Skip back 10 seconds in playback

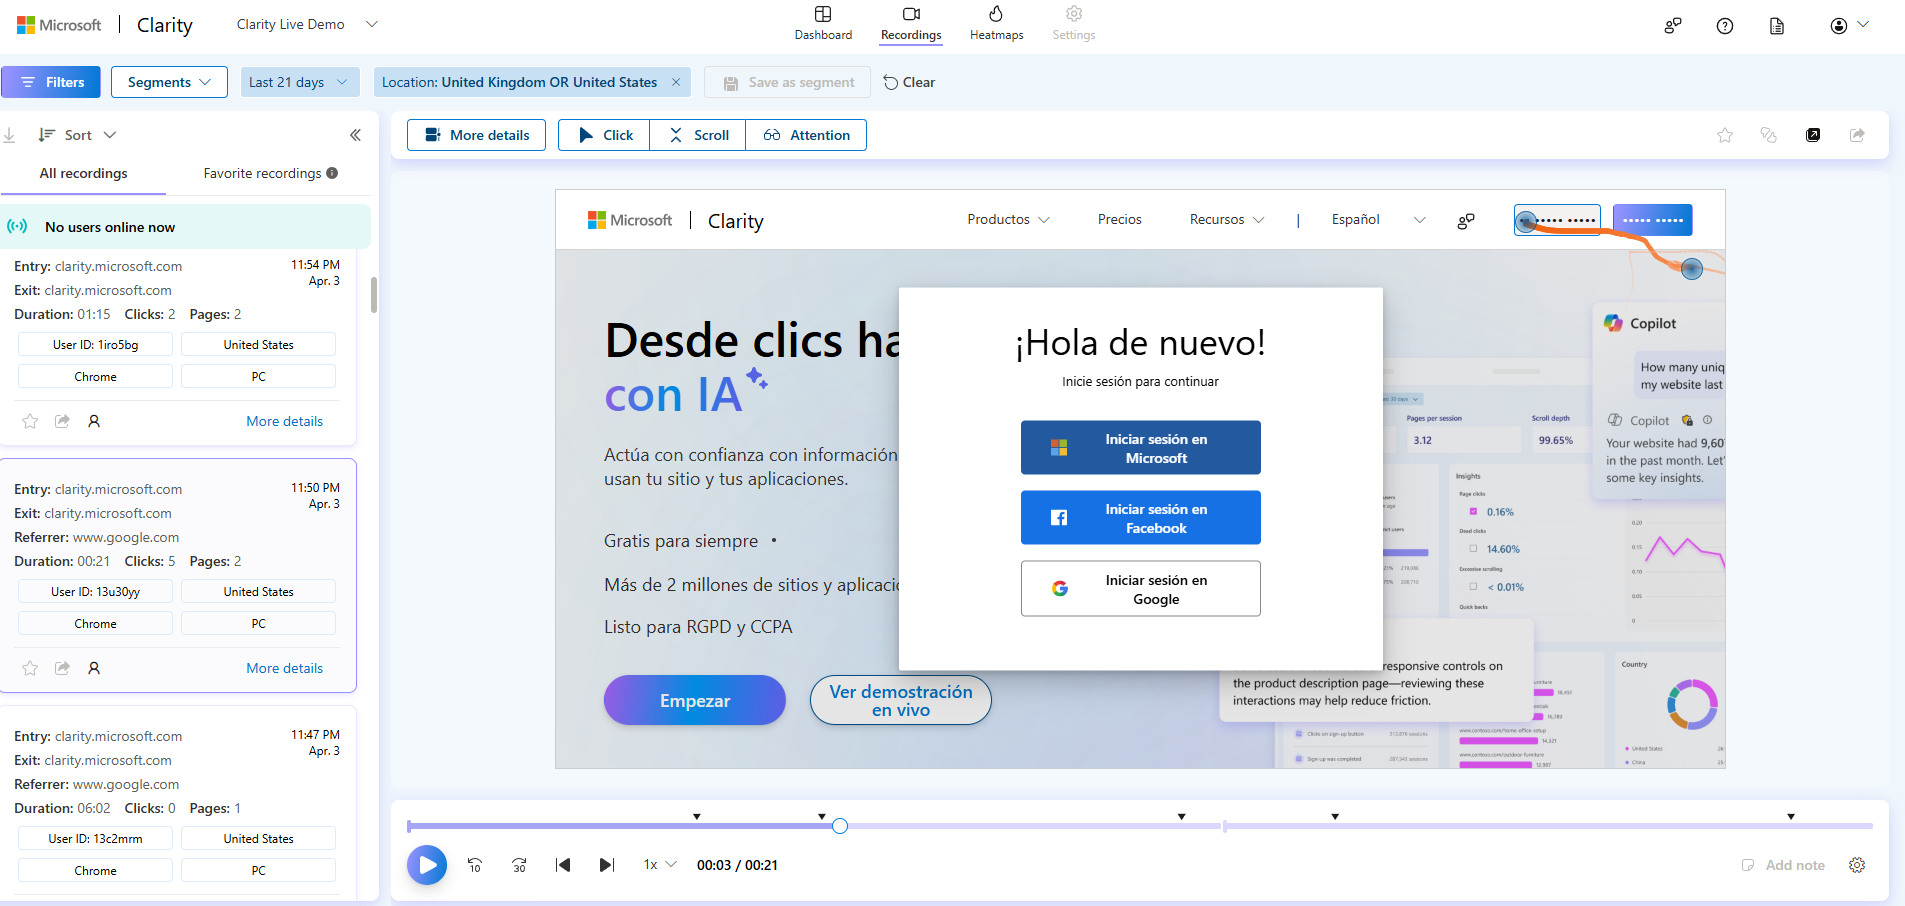click(x=474, y=864)
